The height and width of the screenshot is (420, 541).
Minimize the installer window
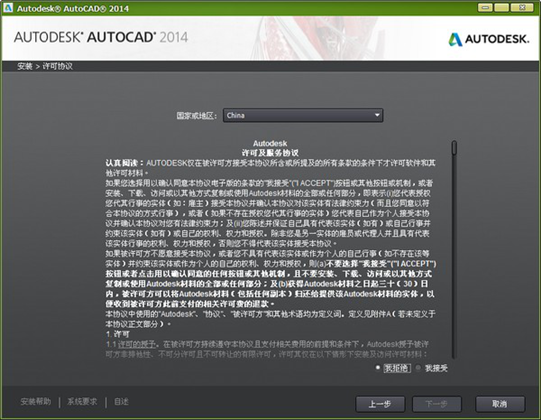[x=485, y=7]
